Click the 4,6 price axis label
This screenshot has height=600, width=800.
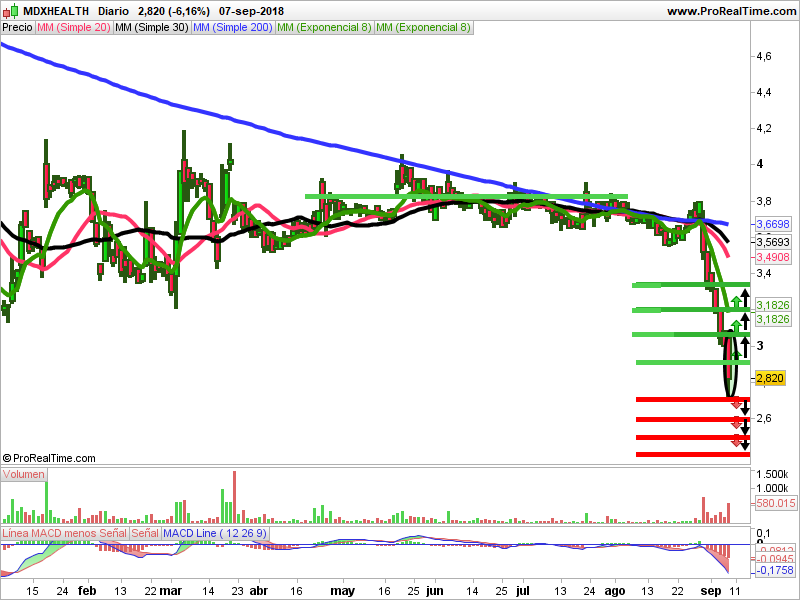coord(764,56)
